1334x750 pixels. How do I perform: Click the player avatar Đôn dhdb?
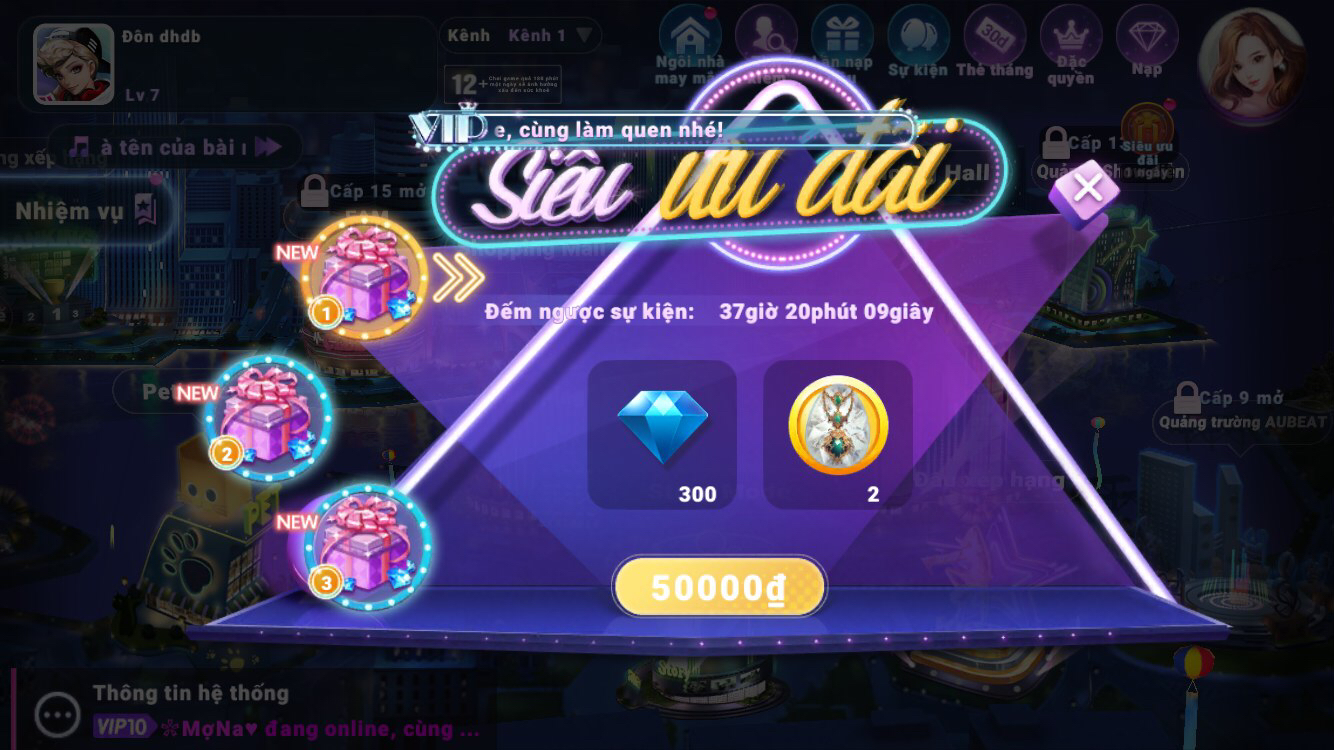[74, 64]
